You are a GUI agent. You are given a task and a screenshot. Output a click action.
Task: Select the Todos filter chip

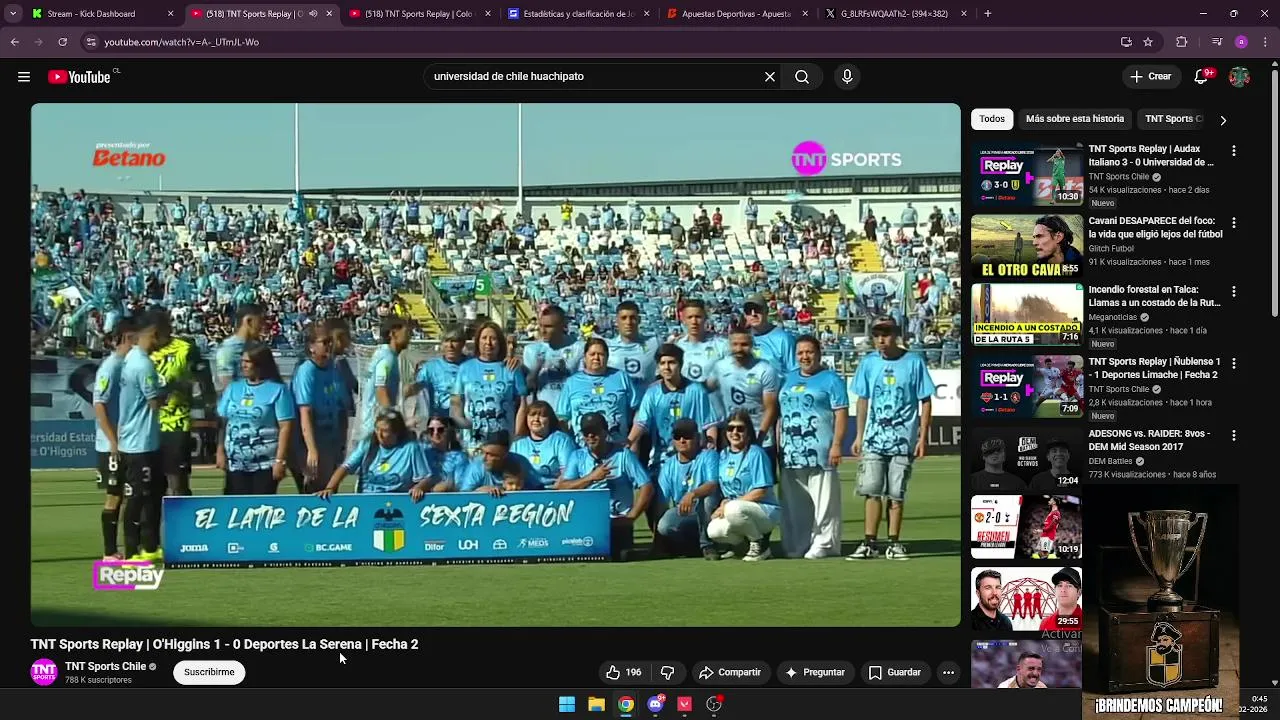coord(992,119)
